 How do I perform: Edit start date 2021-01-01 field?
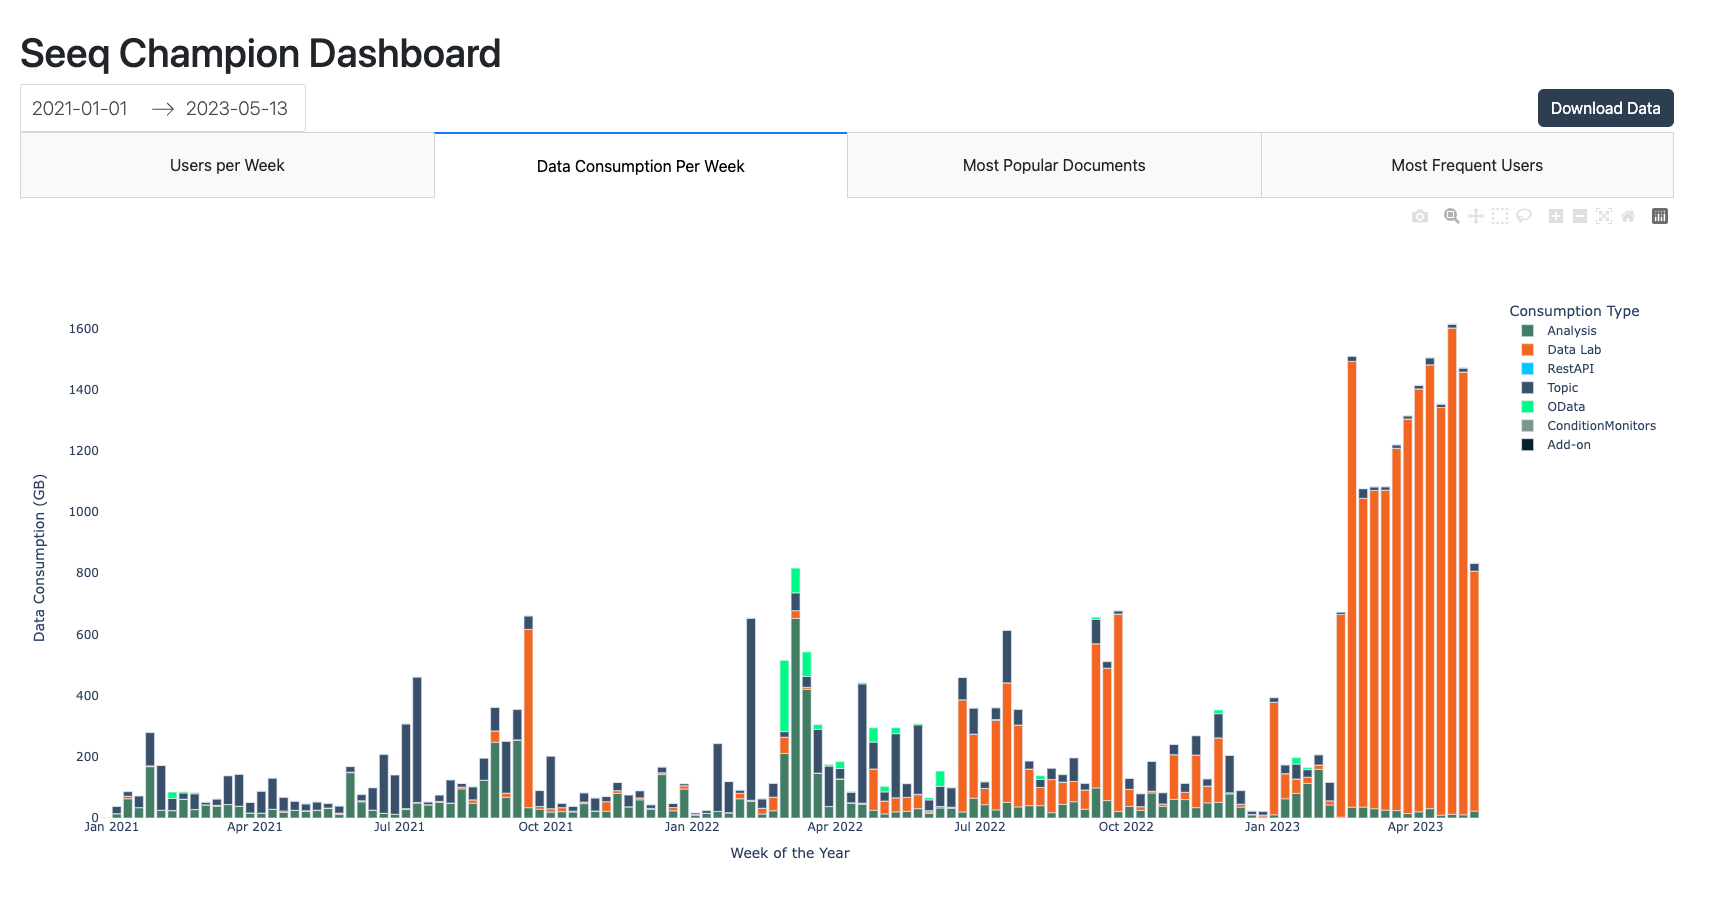[x=80, y=108]
